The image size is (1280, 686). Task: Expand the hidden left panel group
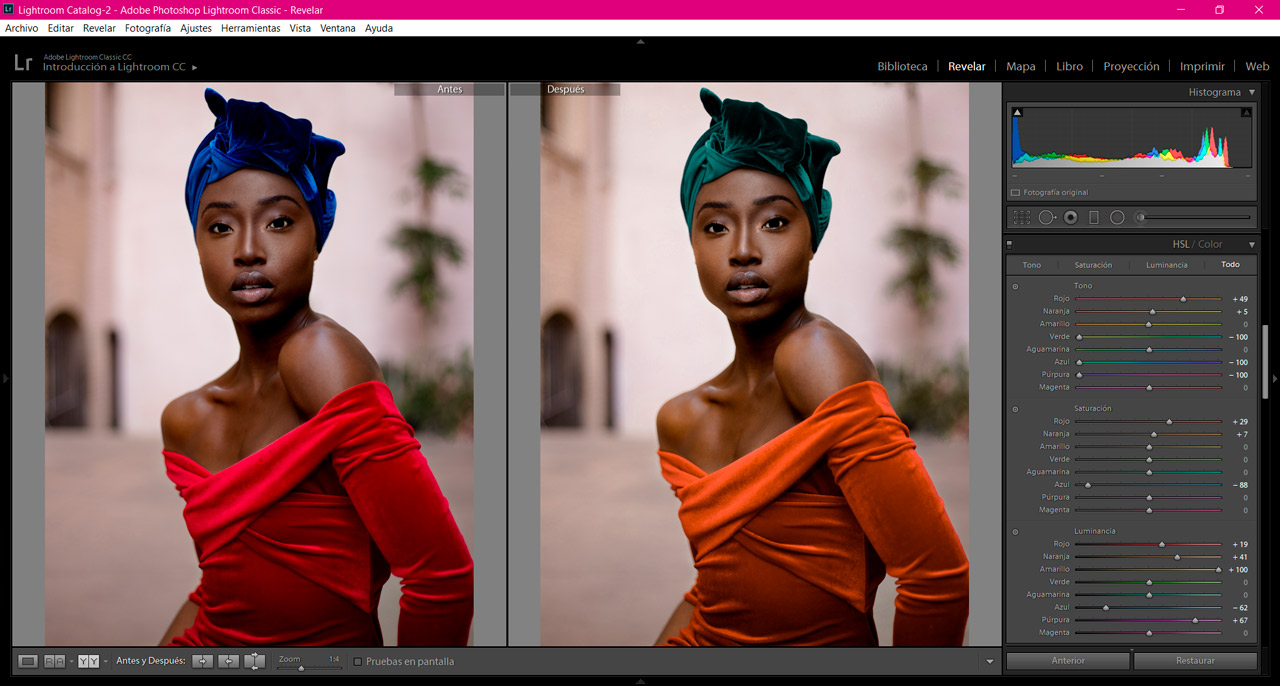click(5, 378)
